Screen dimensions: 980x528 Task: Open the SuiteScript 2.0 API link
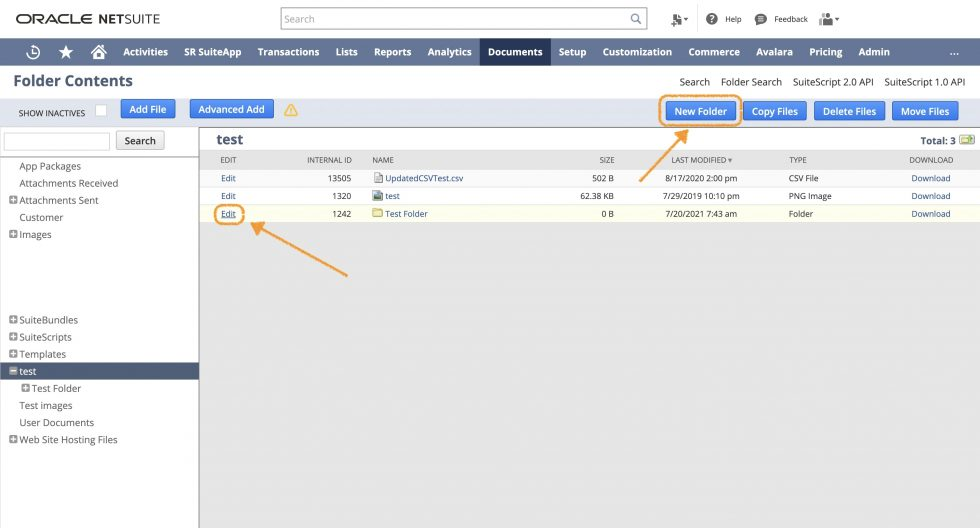[x=832, y=82]
